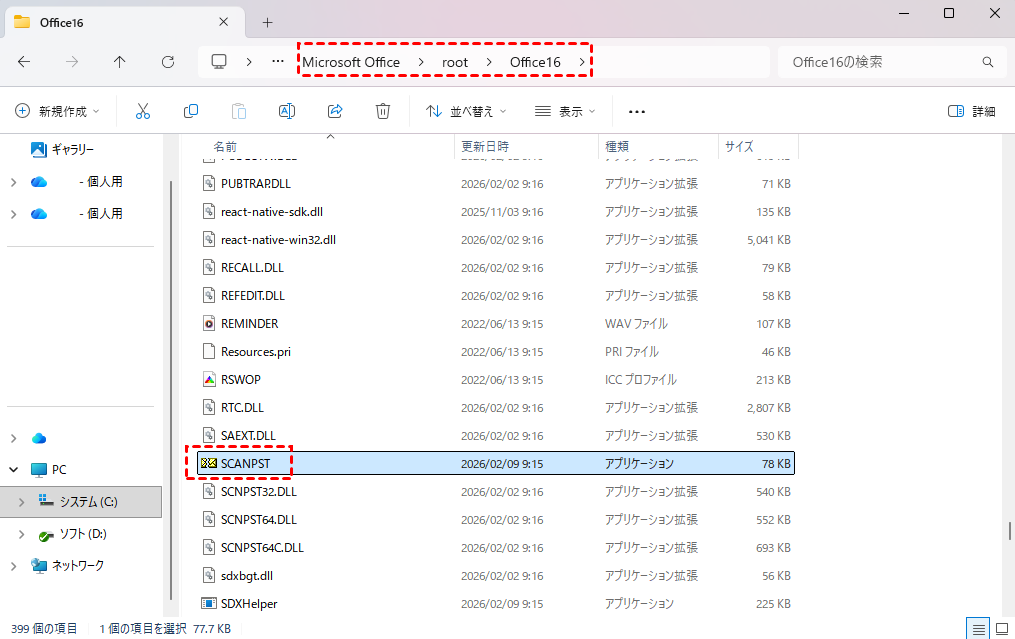Open the 表示 view dropdown
The height and width of the screenshot is (639, 1015).
tap(565, 111)
